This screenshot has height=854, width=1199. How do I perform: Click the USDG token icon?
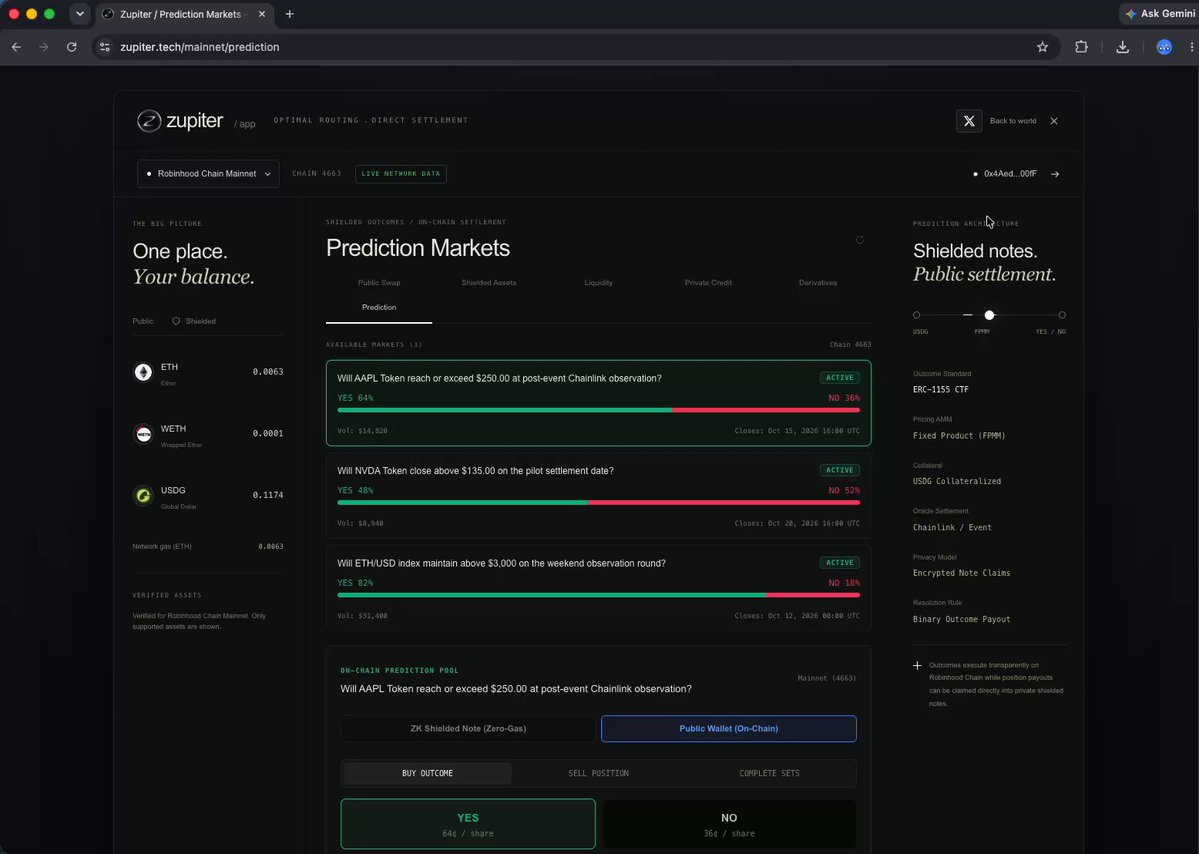pyautogui.click(x=143, y=495)
